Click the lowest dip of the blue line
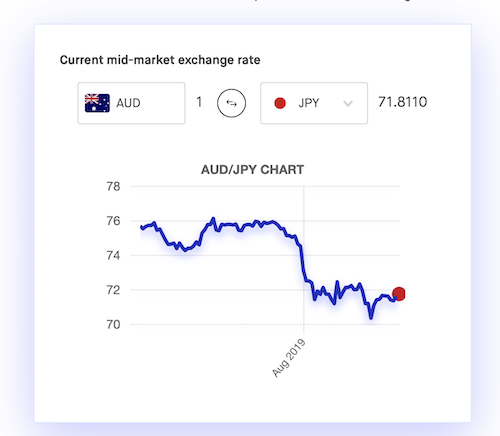 click(x=371, y=317)
